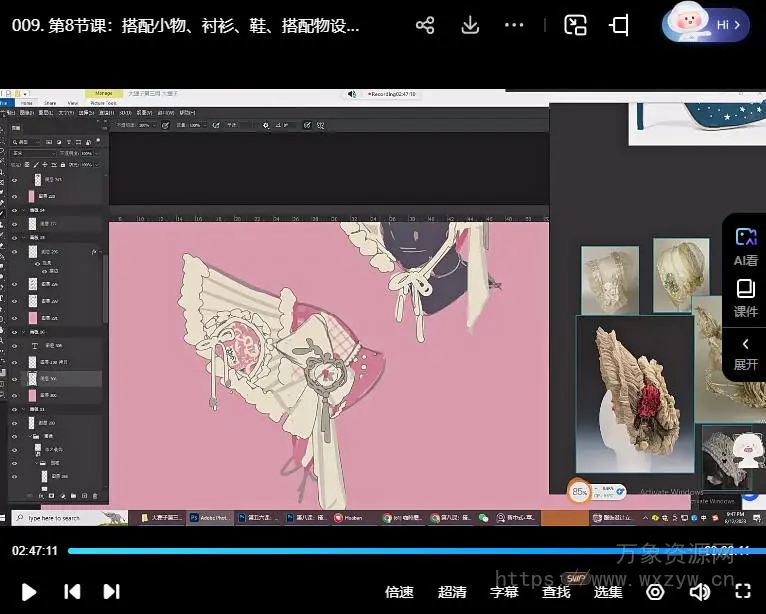The width and height of the screenshot is (766, 614).
Task: Click the 查找 search button
Action: pyautogui.click(x=556, y=591)
